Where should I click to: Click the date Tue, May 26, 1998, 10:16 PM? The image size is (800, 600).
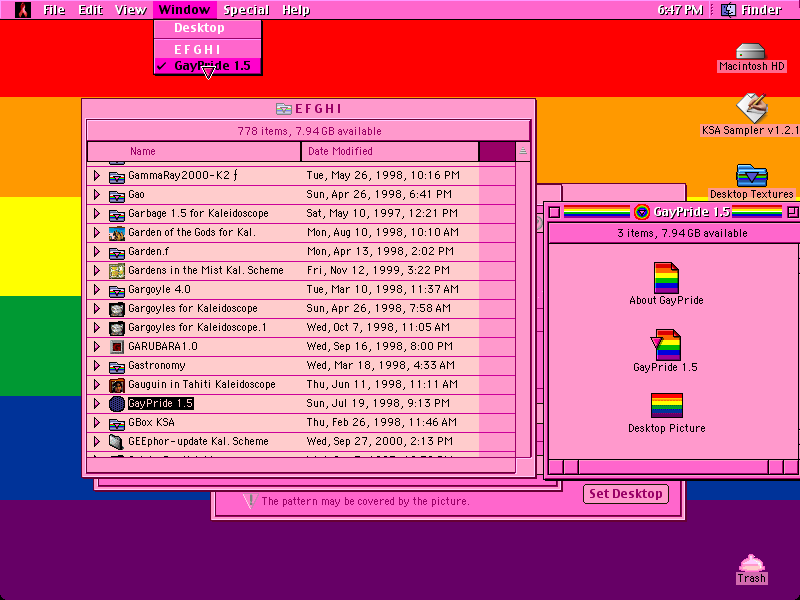(x=383, y=176)
